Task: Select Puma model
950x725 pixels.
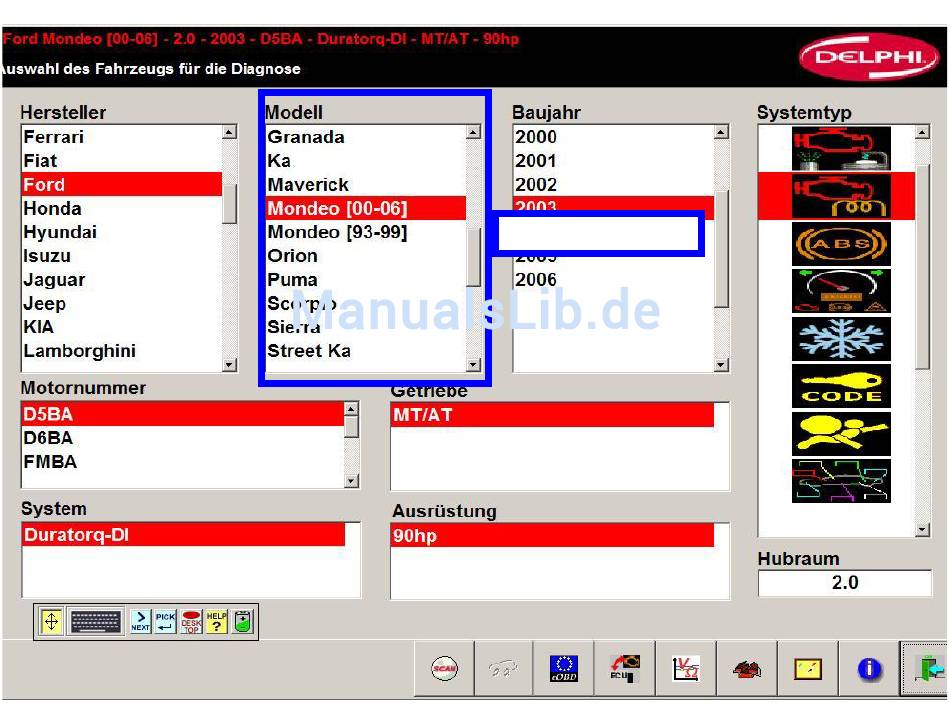Action: 366,280
